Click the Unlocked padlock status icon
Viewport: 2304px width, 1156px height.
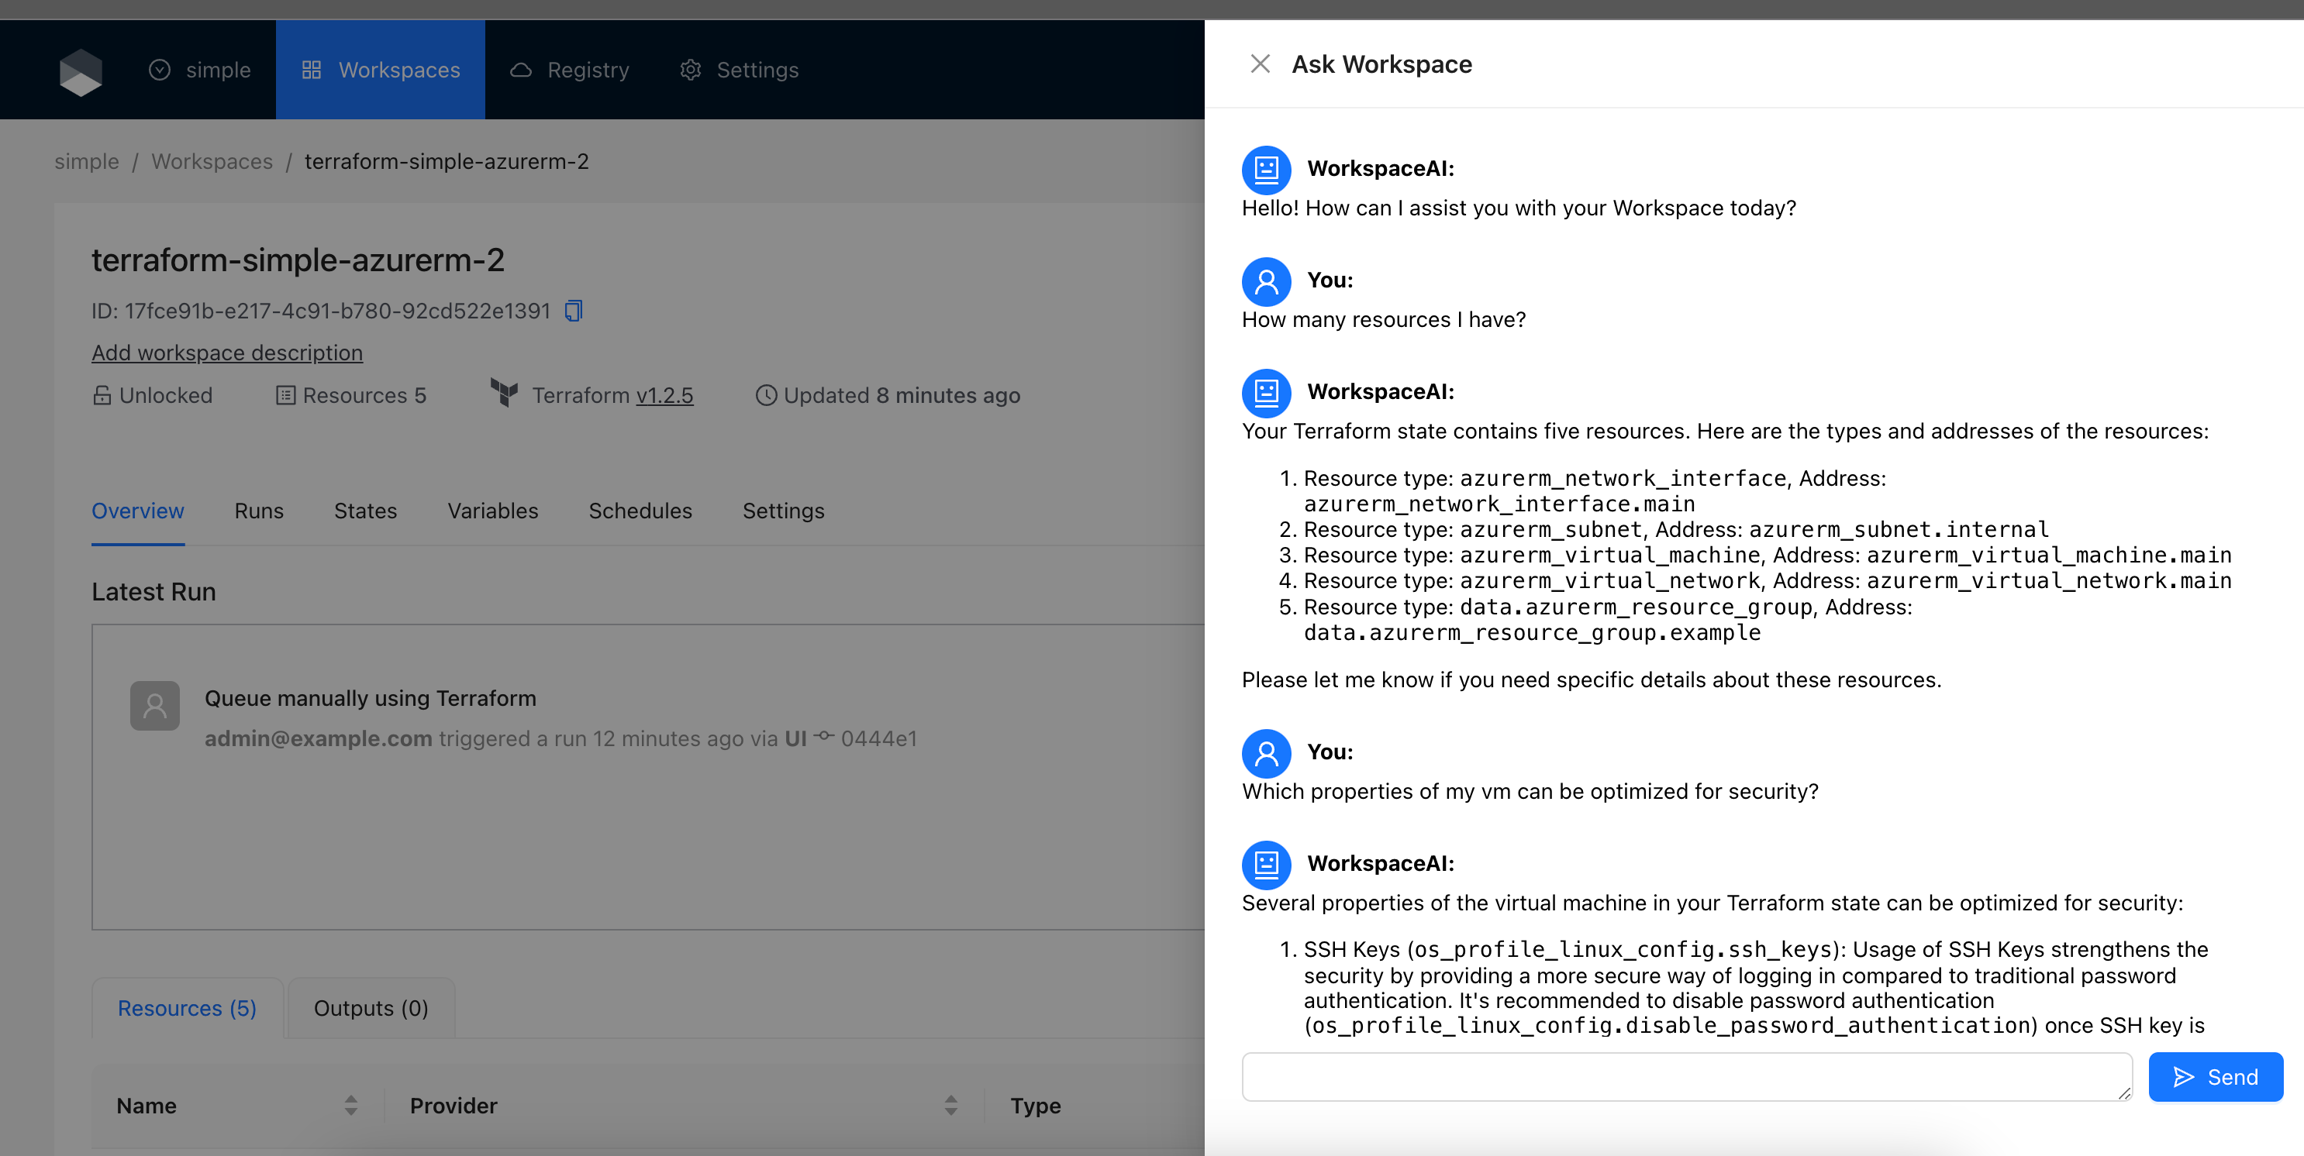coord(102,395)
